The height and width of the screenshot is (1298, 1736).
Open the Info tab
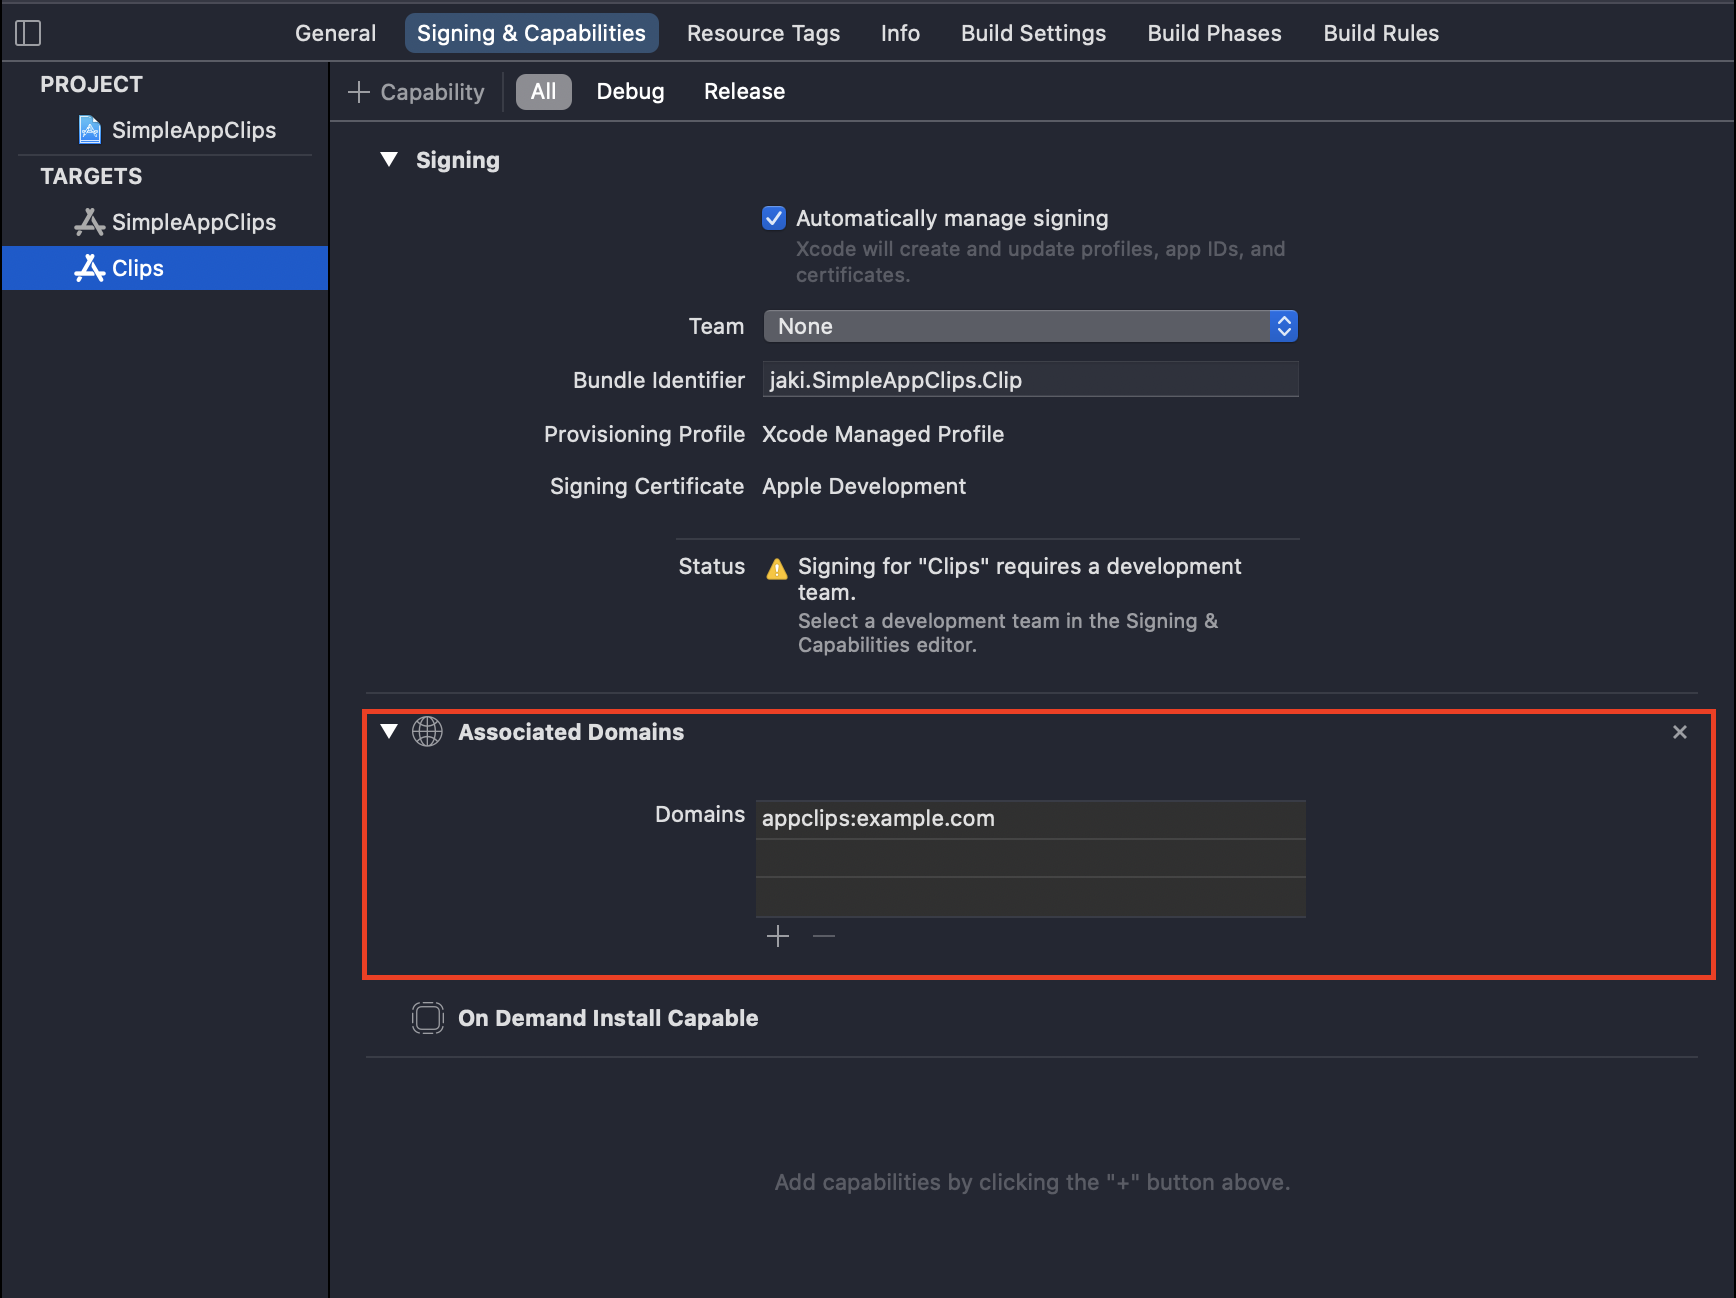pos(900,33)
